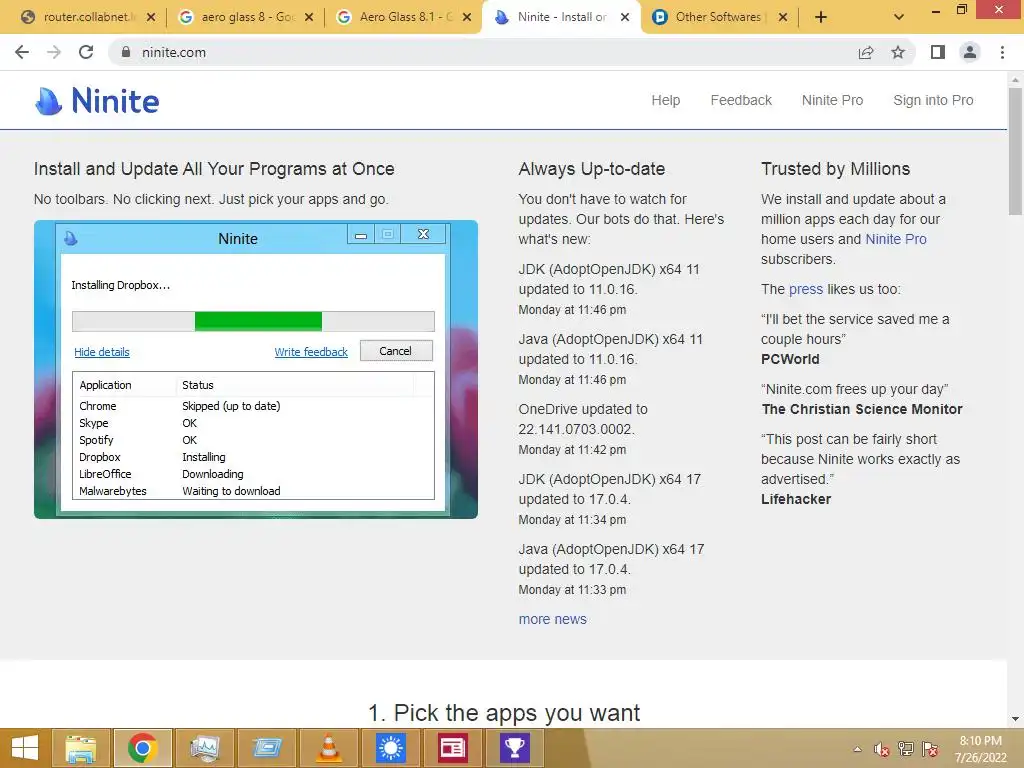The width and height of the screenshot is (1024, 768).
Task: Close the router.collabnet tab
Action: tap(151, 17)
